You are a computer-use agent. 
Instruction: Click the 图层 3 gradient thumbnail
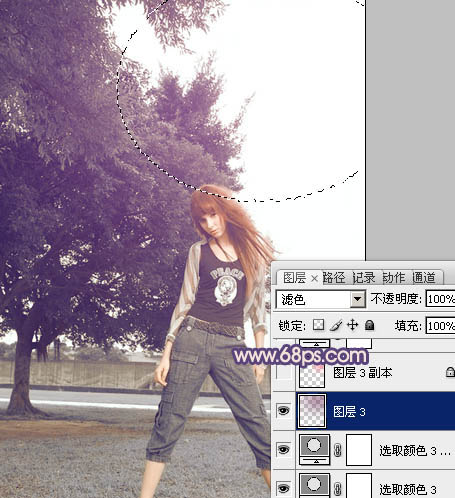point(312,411)
